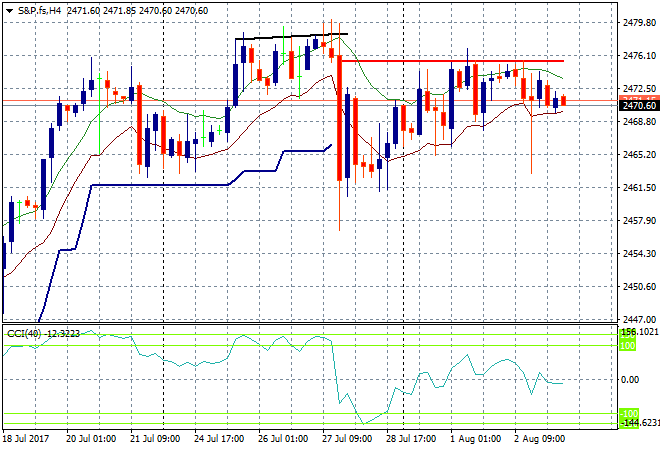Image resolution: width=660 pixels, height=450 pixels.
Task: Click the -144.6231 CCI scale value
Action: coord(641,423)
